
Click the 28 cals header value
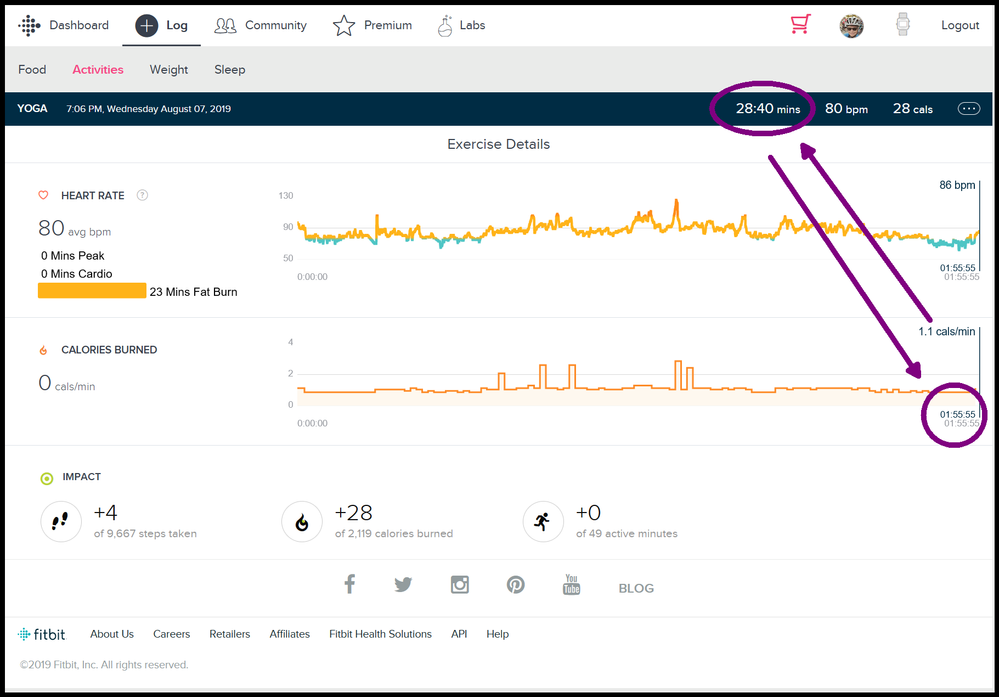click(x=912, y=108)
